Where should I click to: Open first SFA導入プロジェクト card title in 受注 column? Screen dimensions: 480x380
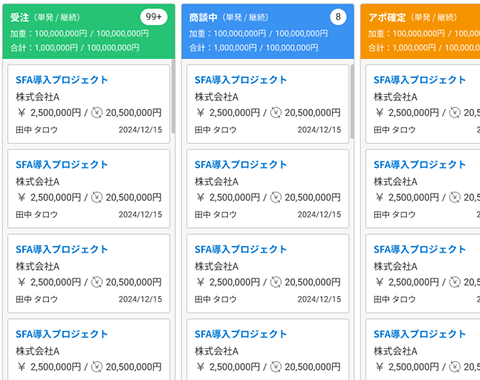[x=62, y=80]
